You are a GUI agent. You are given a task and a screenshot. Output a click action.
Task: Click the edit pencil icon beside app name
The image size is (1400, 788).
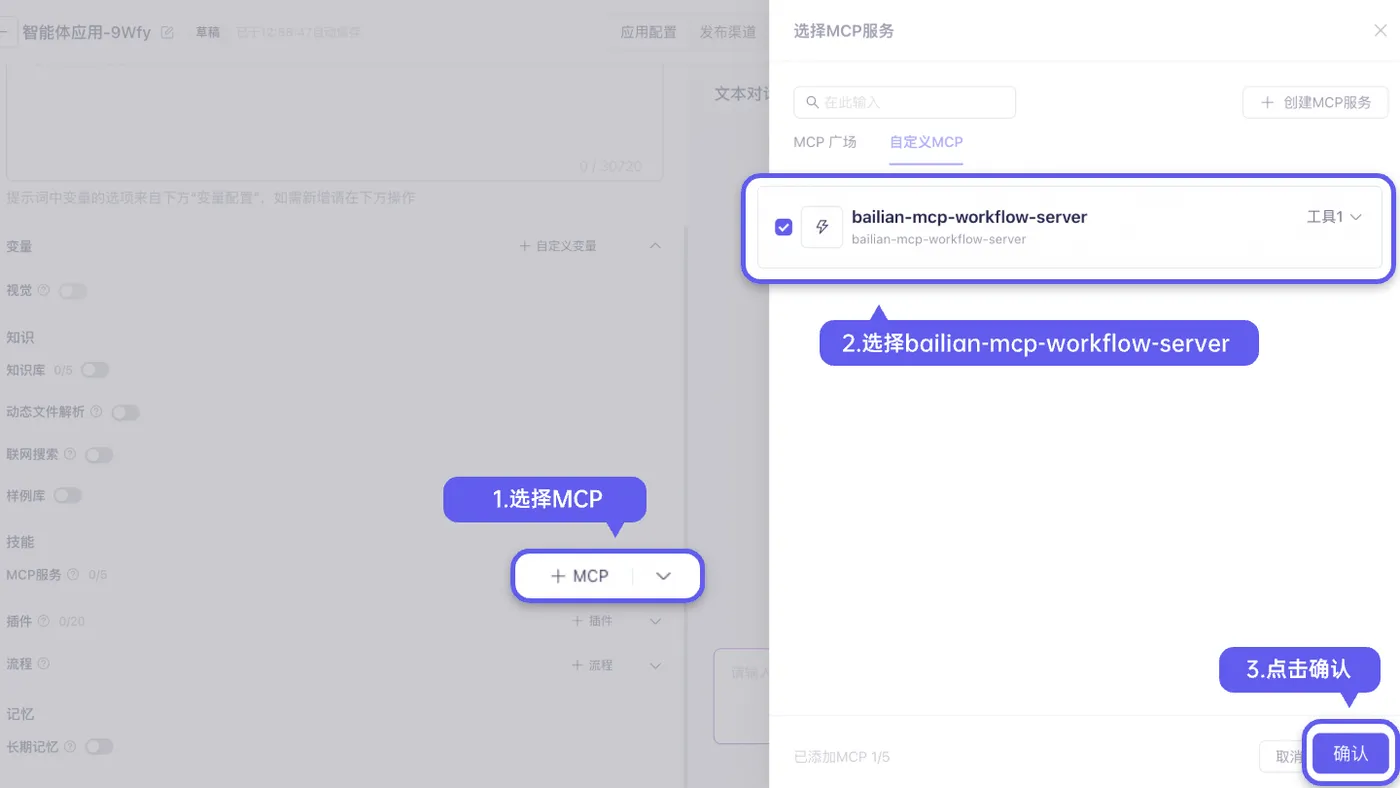[x=167, y=32]
